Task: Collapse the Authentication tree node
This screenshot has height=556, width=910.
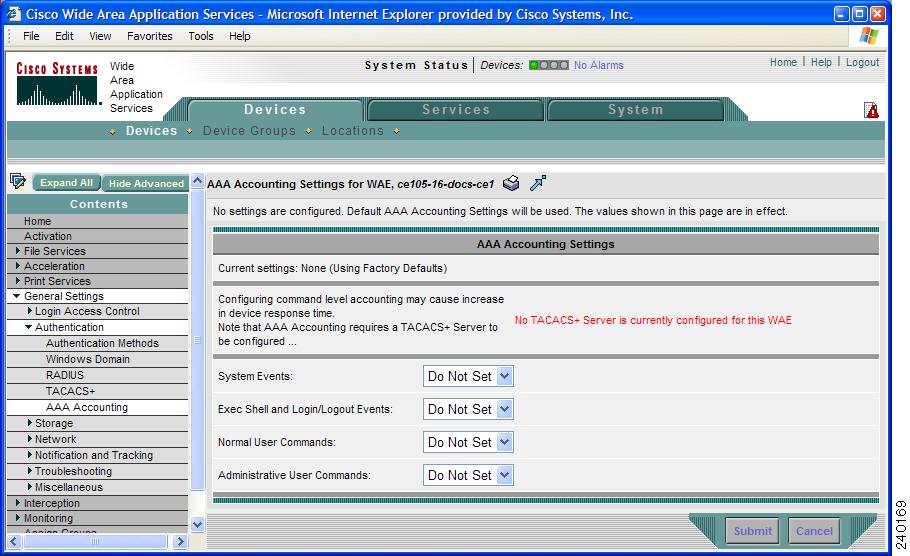Action: click(28, 327)
